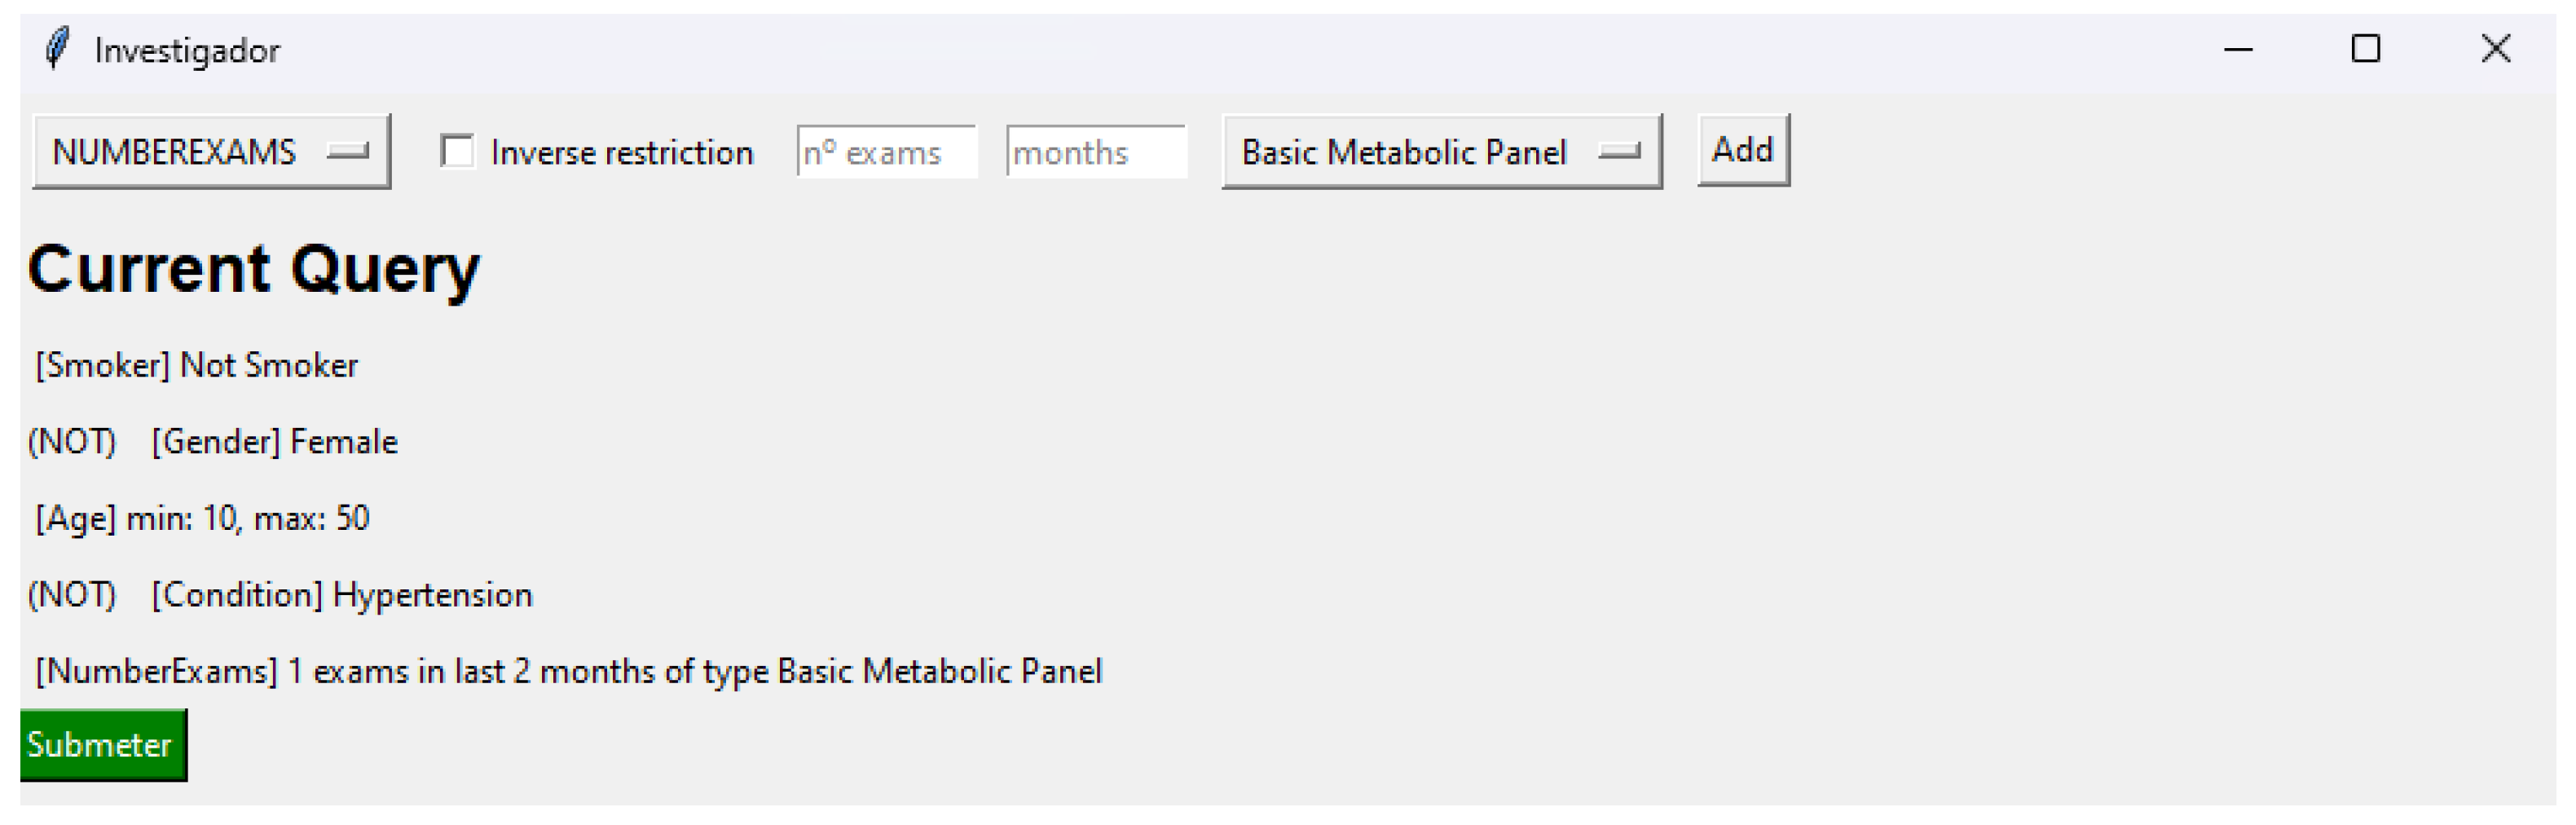Click the Current Query heading
The height and width of the screenshot is (825, 2576).
(x=254, y=269)
